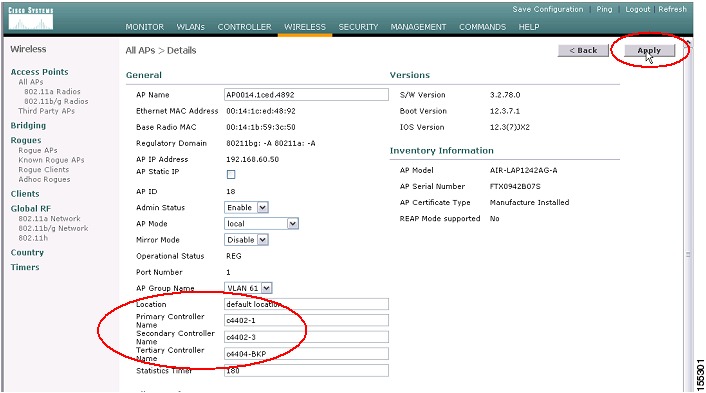The image size is (706, 393).
Task: Select AP IP Address 192.168.60.50
Action: tap(253, 159)
